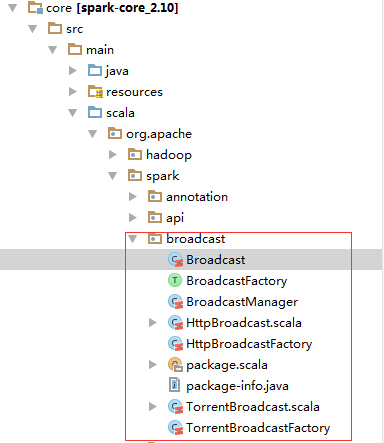The width and height of the screenshot is (384, 443).
Task: Click the Broadcast class icon
Action: 175,260
